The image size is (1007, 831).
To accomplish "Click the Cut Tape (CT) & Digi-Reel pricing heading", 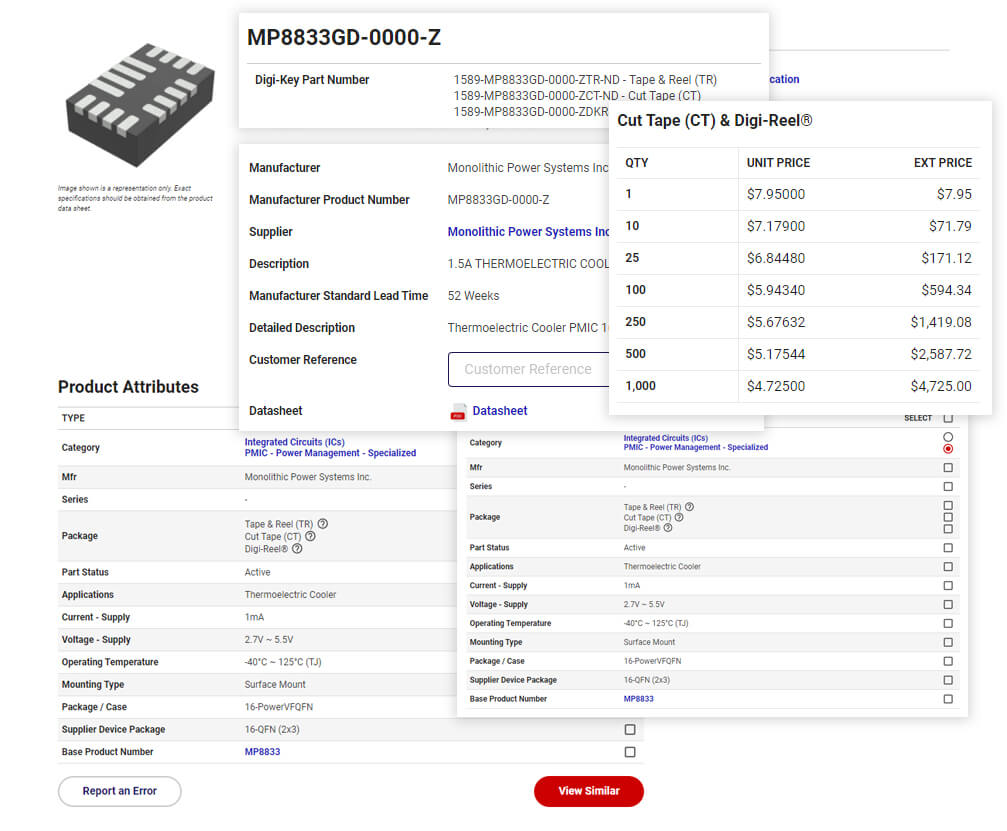I will pyautogui.click(x=715, y=121).
